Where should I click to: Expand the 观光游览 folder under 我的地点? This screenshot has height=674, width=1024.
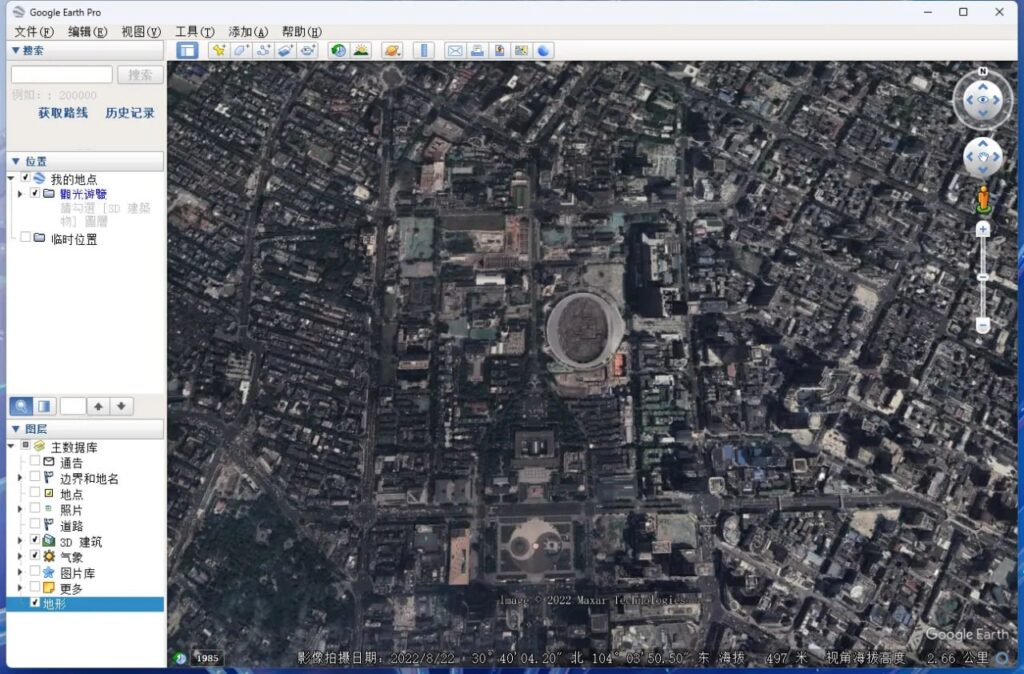coord(22,193)
